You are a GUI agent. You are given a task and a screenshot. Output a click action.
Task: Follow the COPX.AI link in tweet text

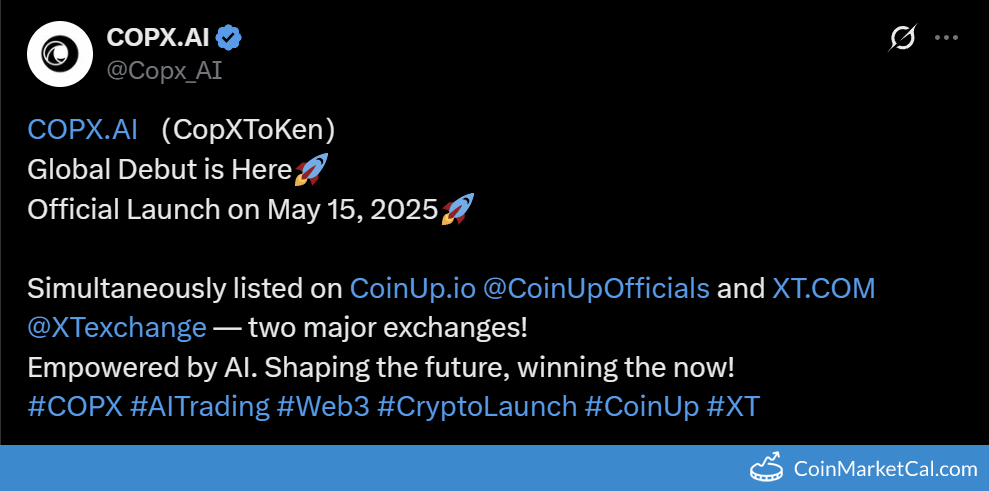coord(82,130)
